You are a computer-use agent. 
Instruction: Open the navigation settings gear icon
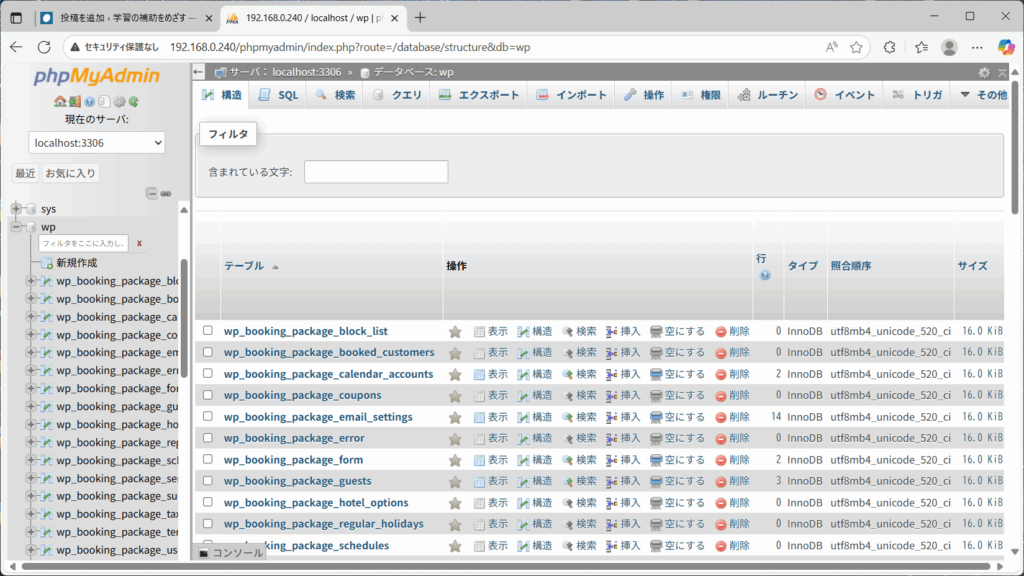click(118, 101)
